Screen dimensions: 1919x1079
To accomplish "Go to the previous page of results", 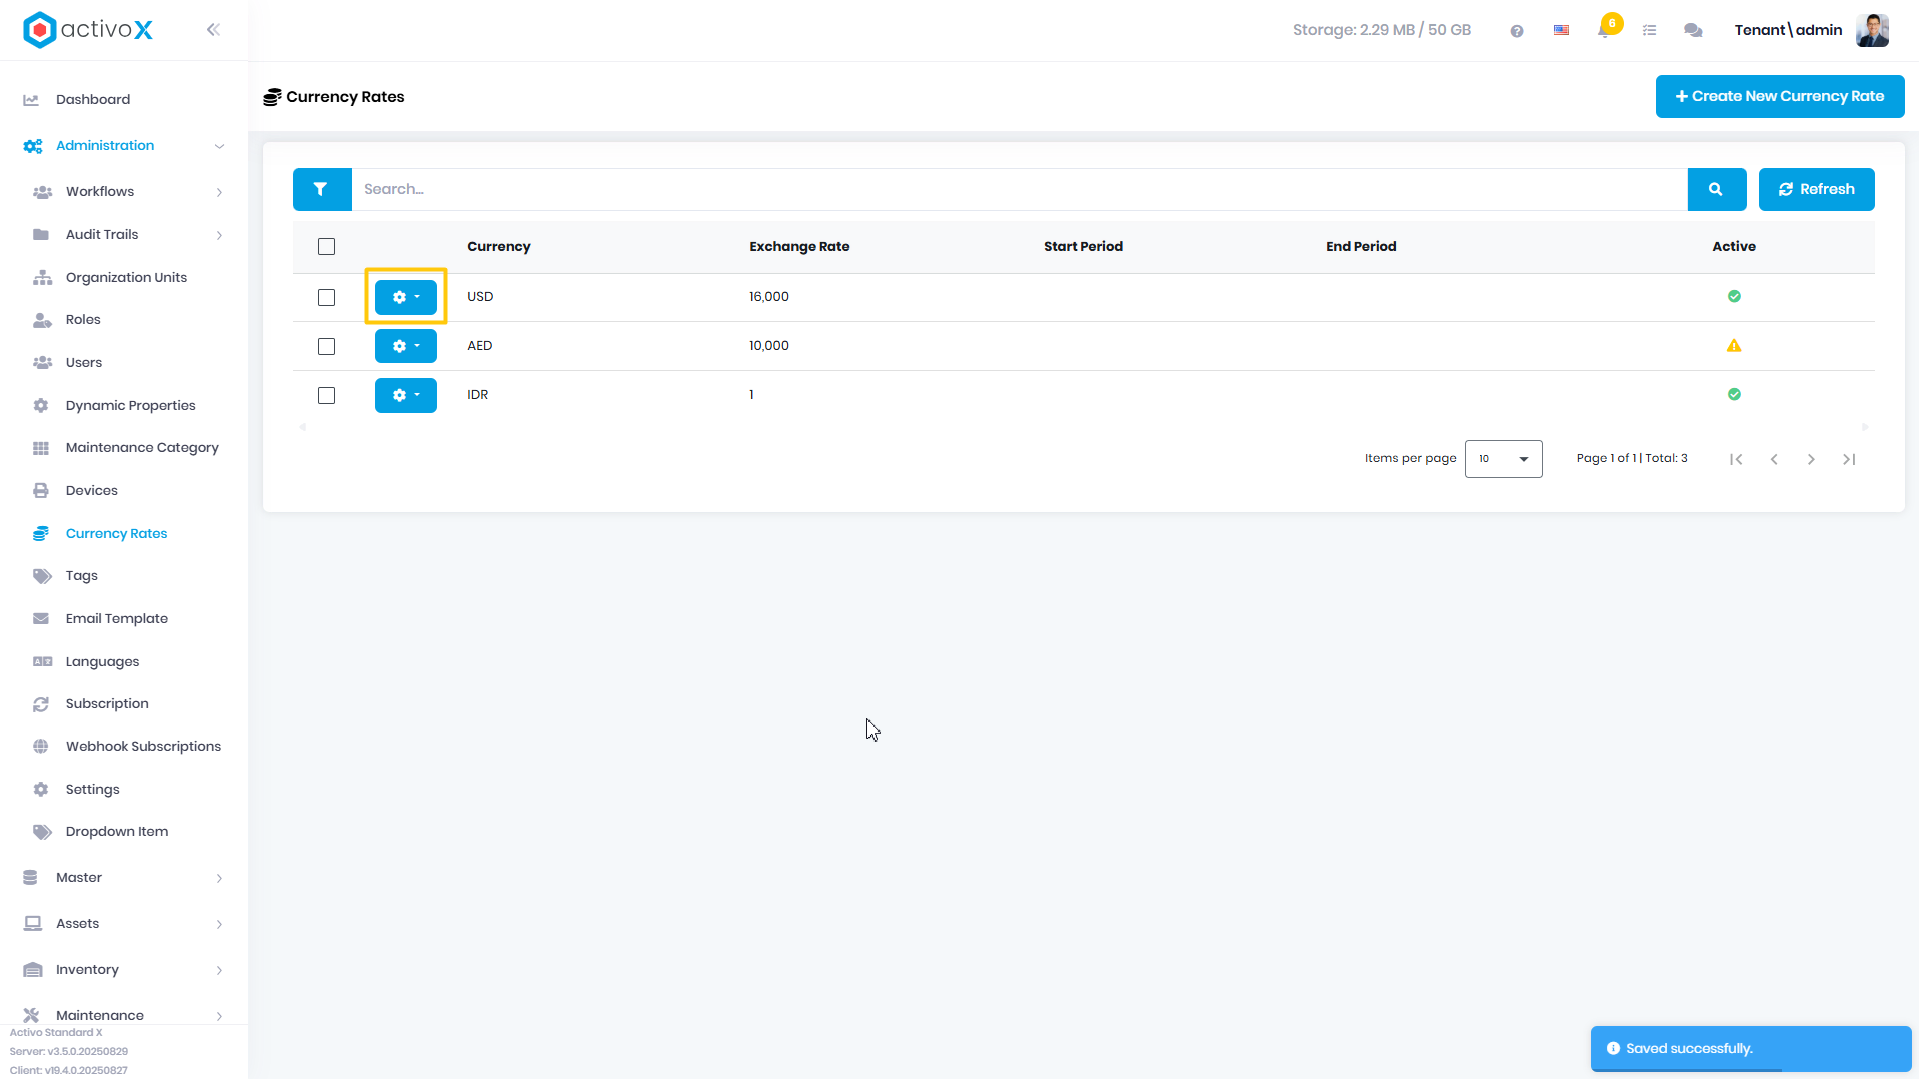I will click(1774, 459).
